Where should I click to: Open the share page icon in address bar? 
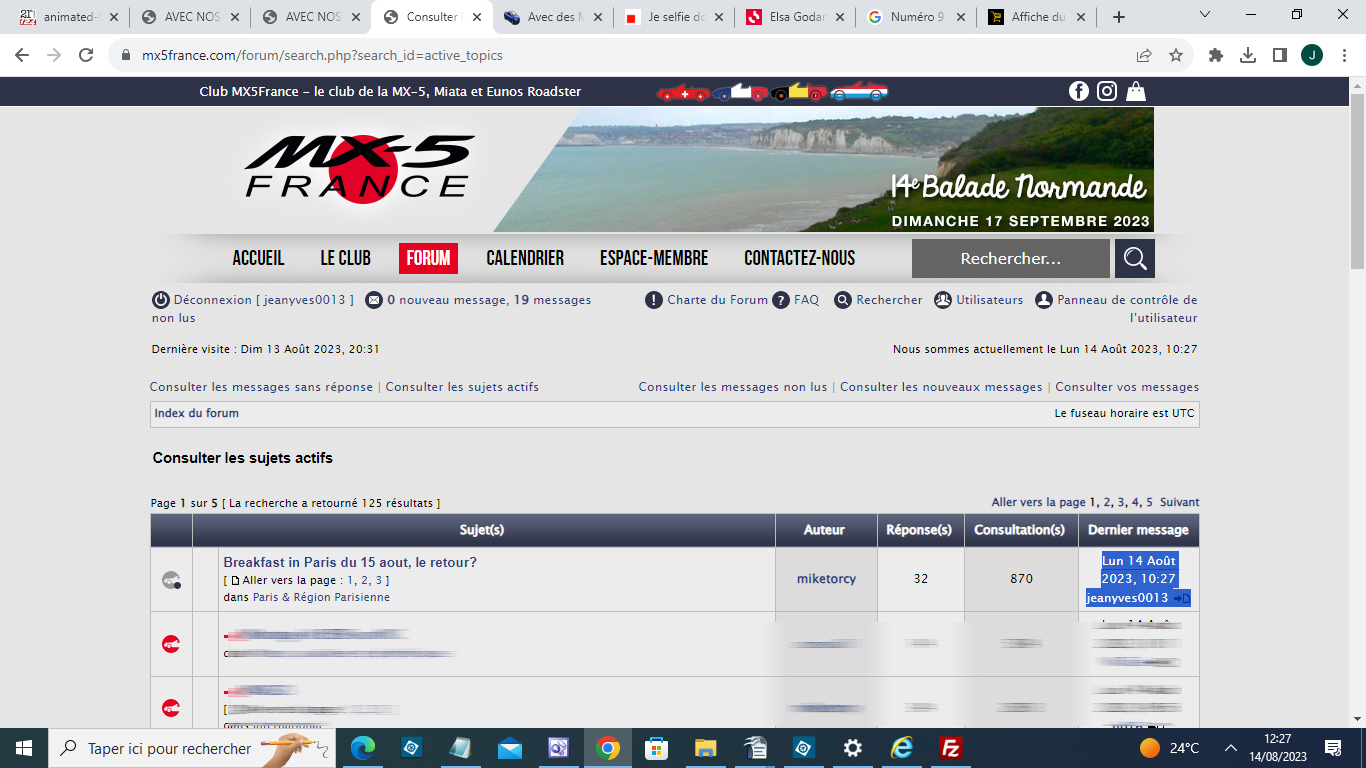[1144, 56]
